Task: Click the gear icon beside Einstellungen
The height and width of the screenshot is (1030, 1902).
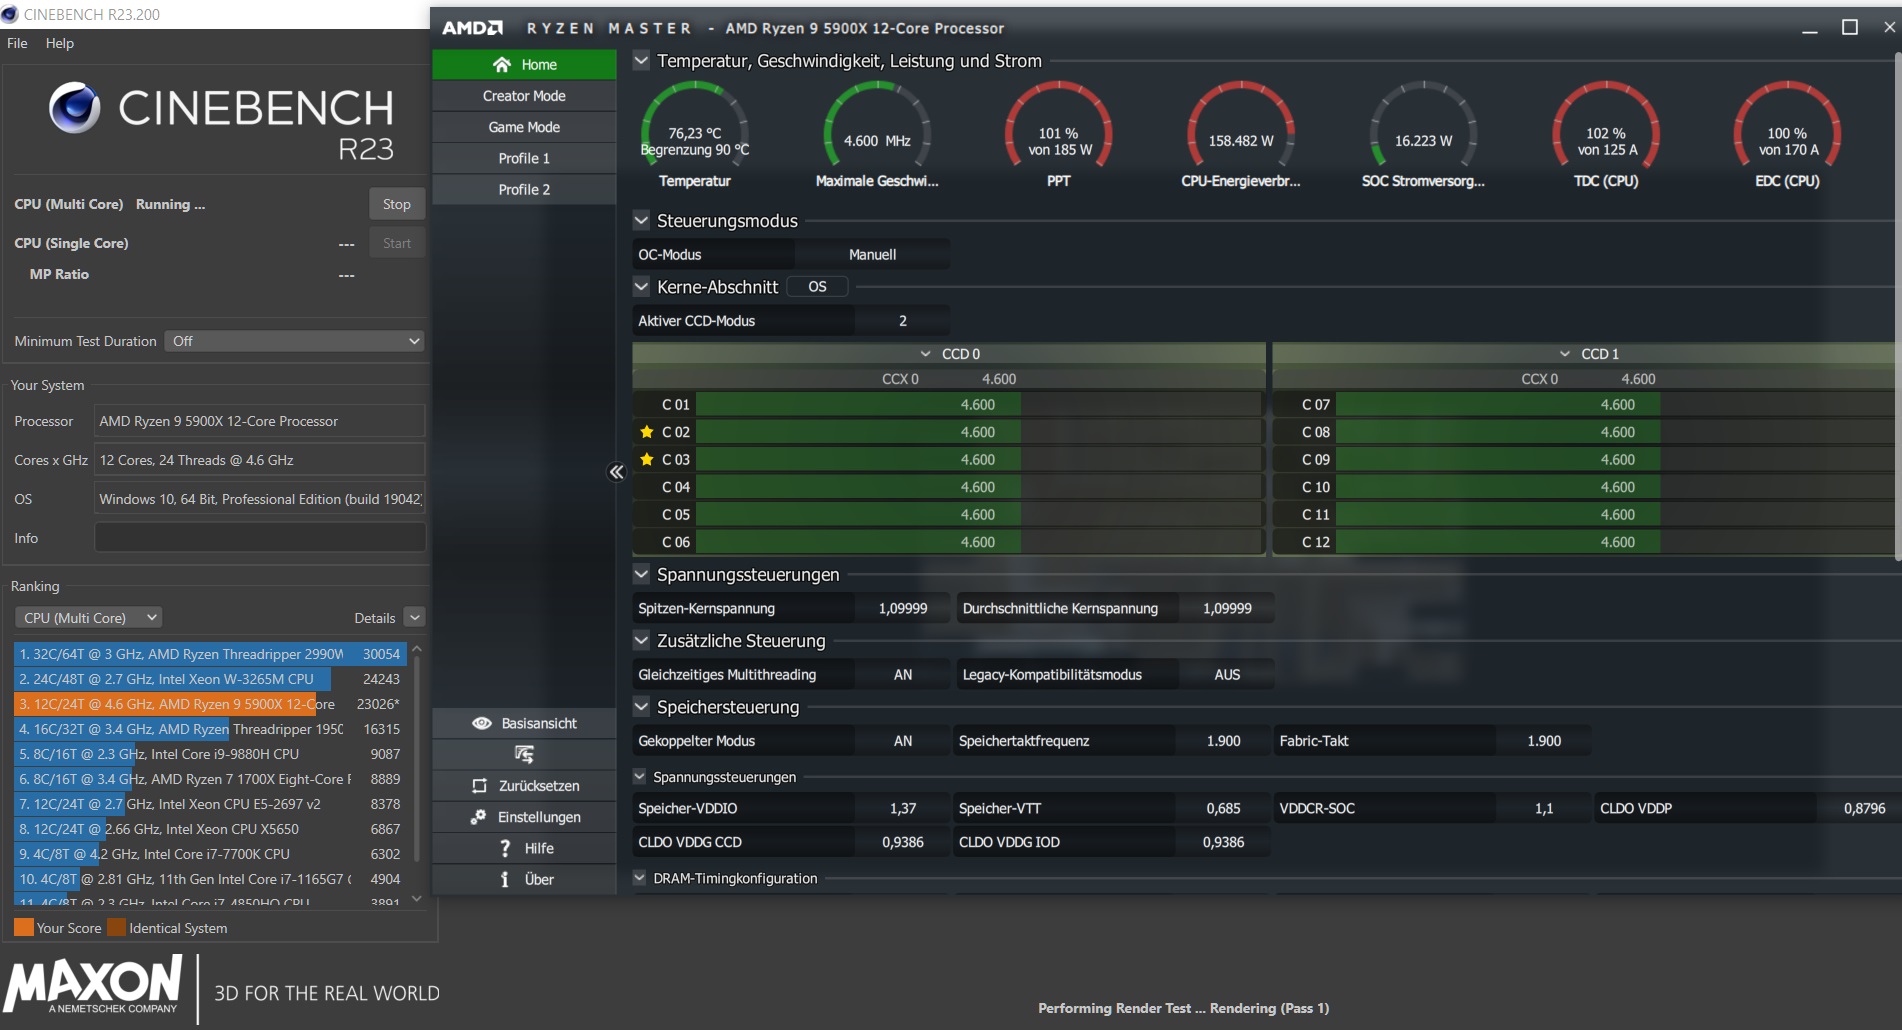Action: [479, 817]
